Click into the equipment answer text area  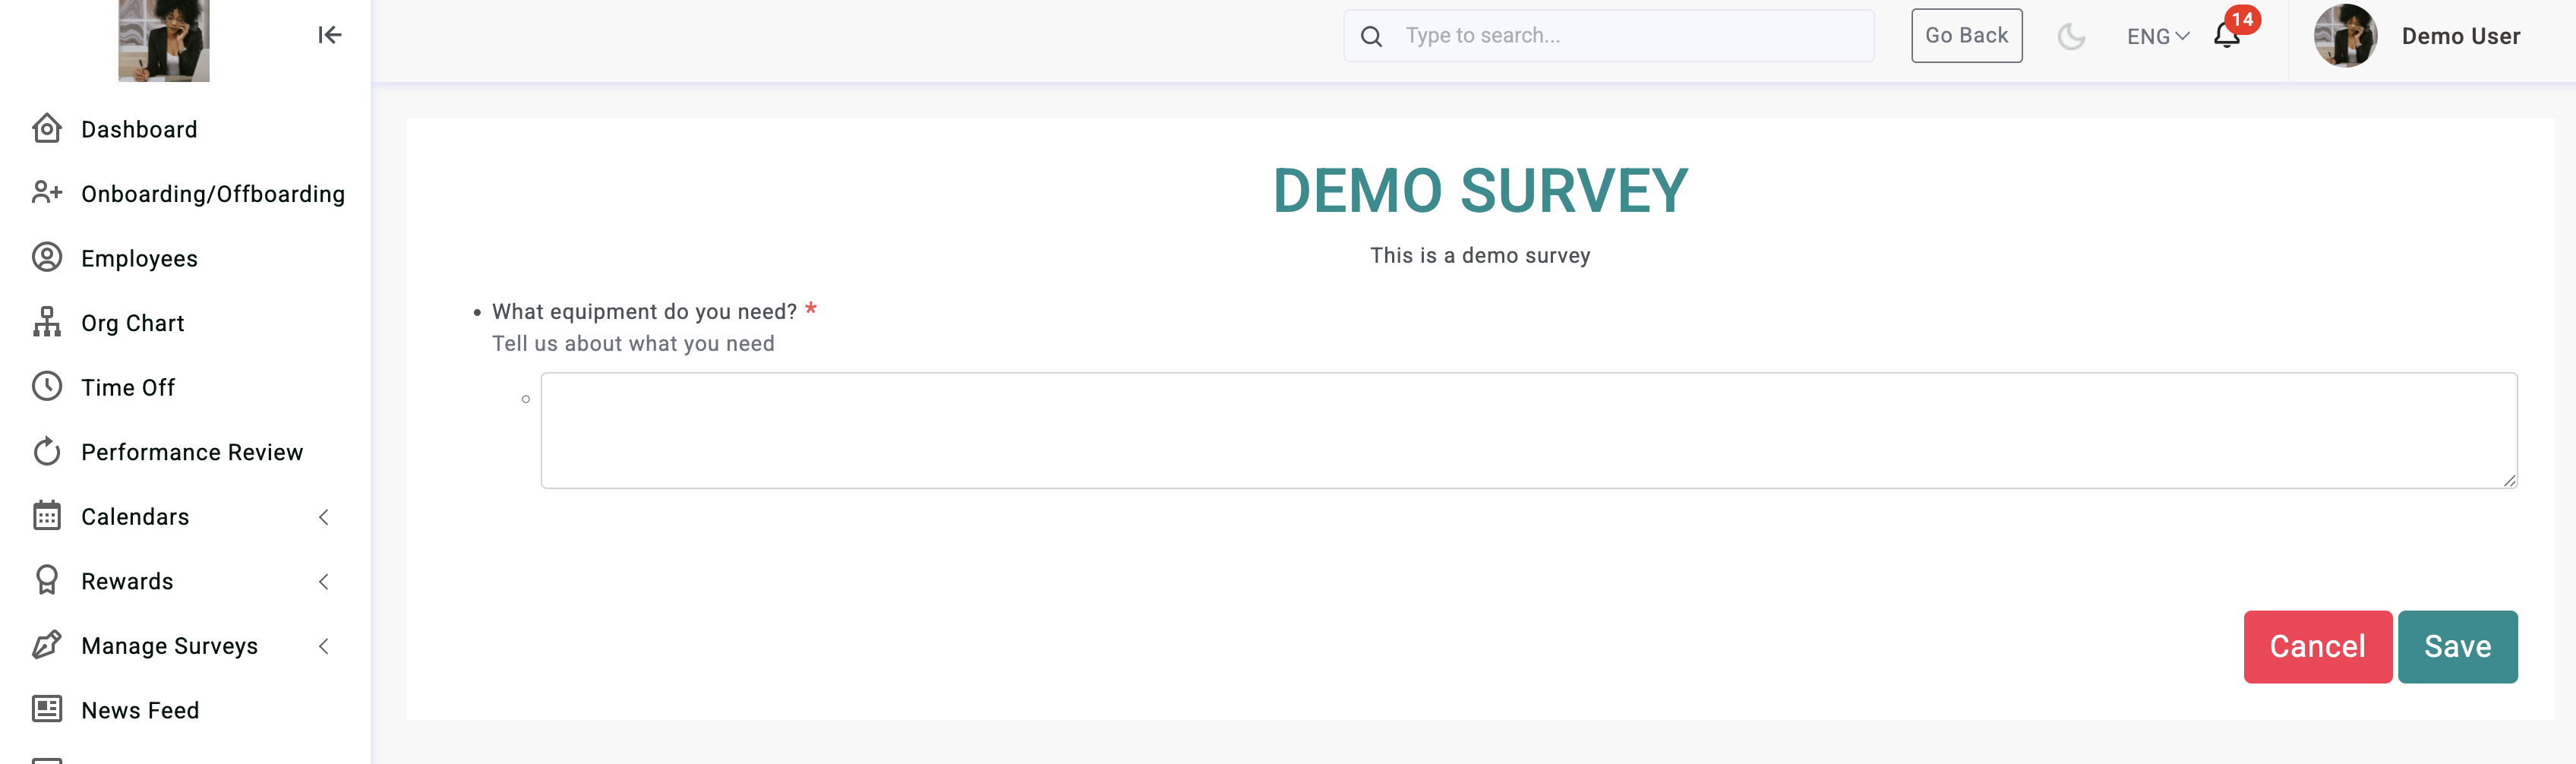[x=1528, y=431]
